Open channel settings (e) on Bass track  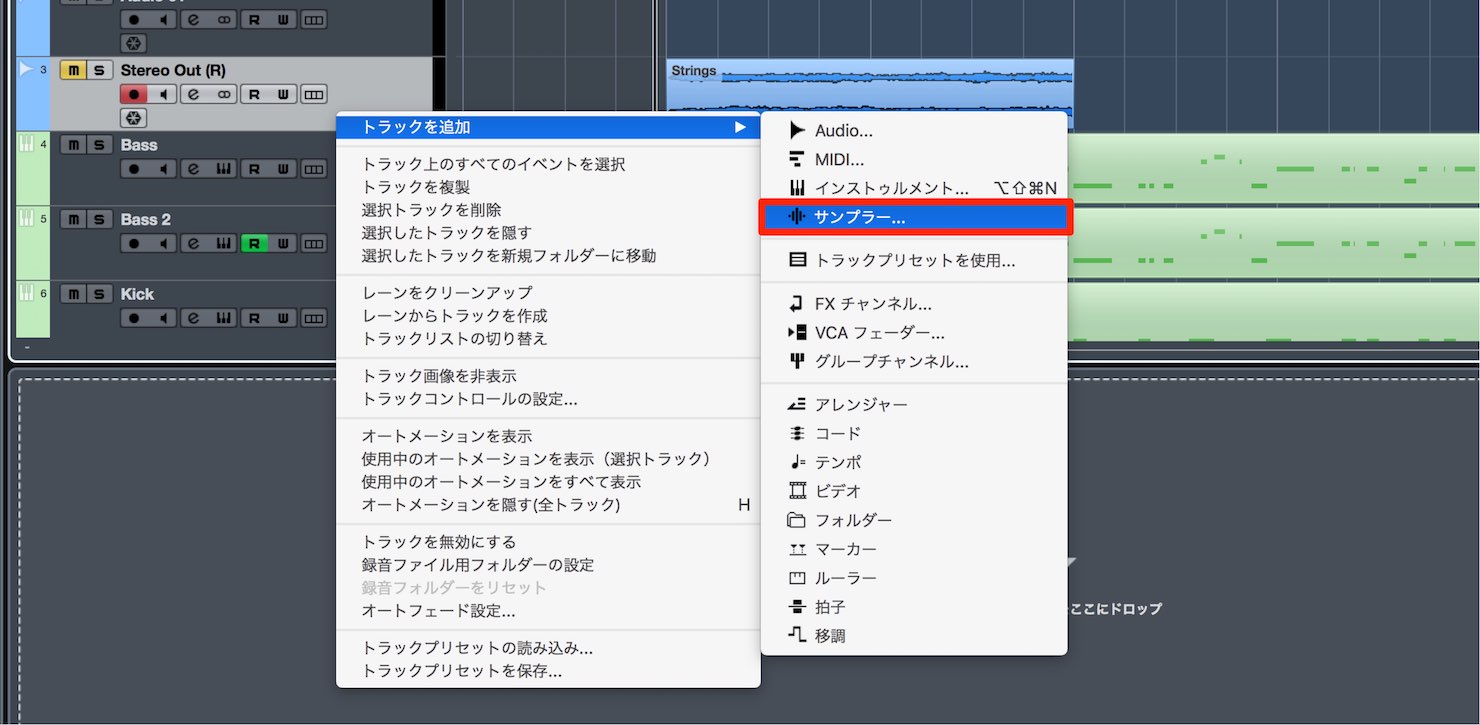click(193, 169)
